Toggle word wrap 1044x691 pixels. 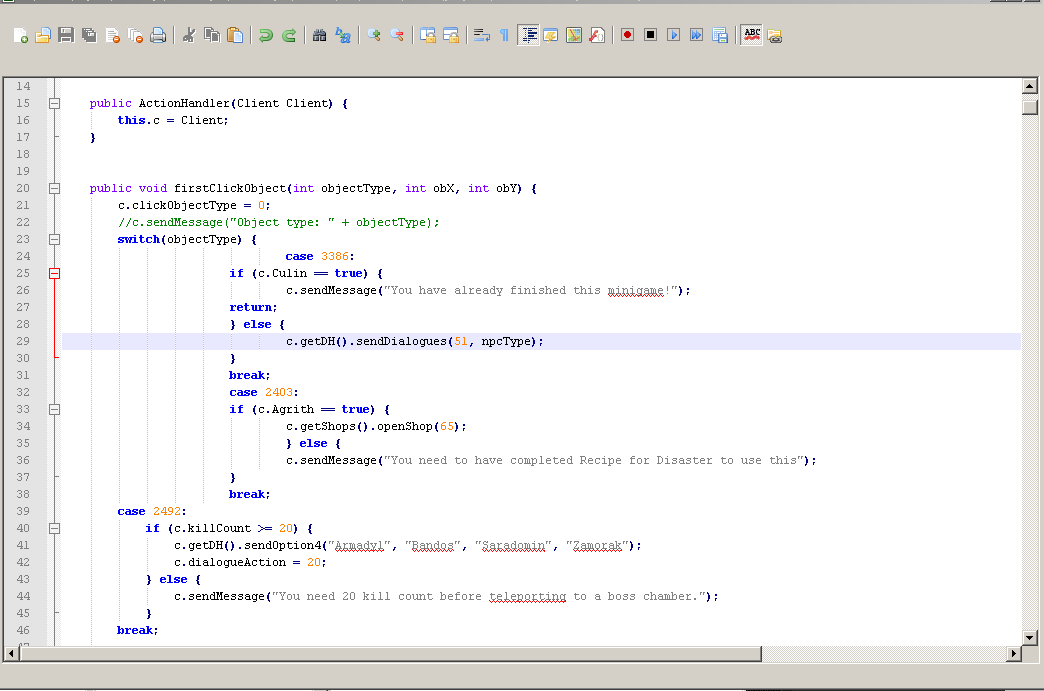[x=481, y=35]
